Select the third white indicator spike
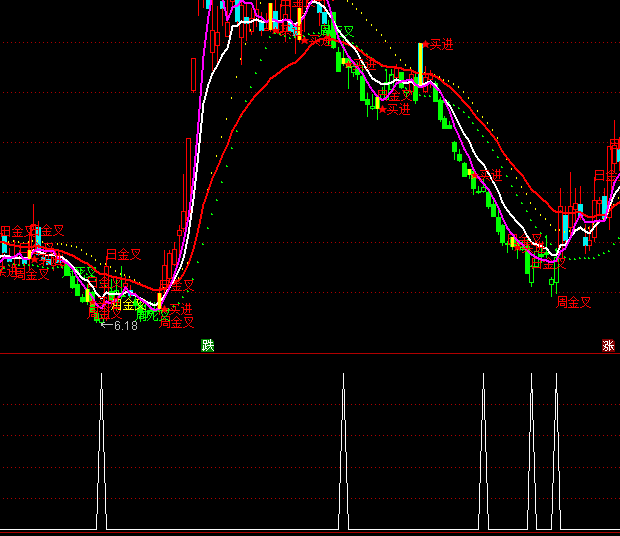The width and height of the screenshot is (620, 536). [x=483, y=450]
